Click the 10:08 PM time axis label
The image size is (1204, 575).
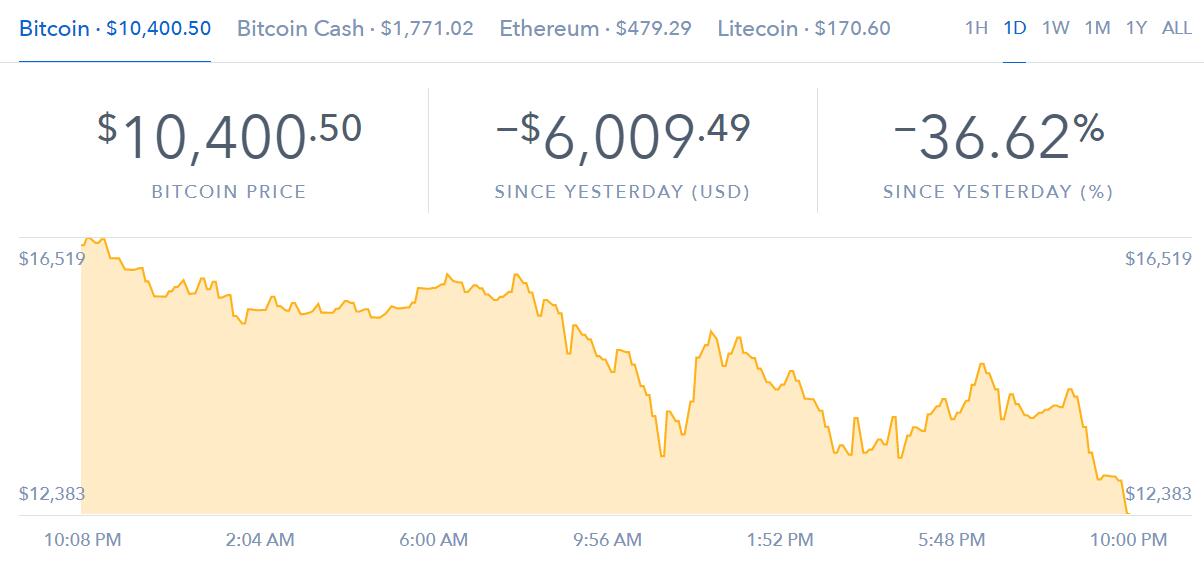click(83, 540)
